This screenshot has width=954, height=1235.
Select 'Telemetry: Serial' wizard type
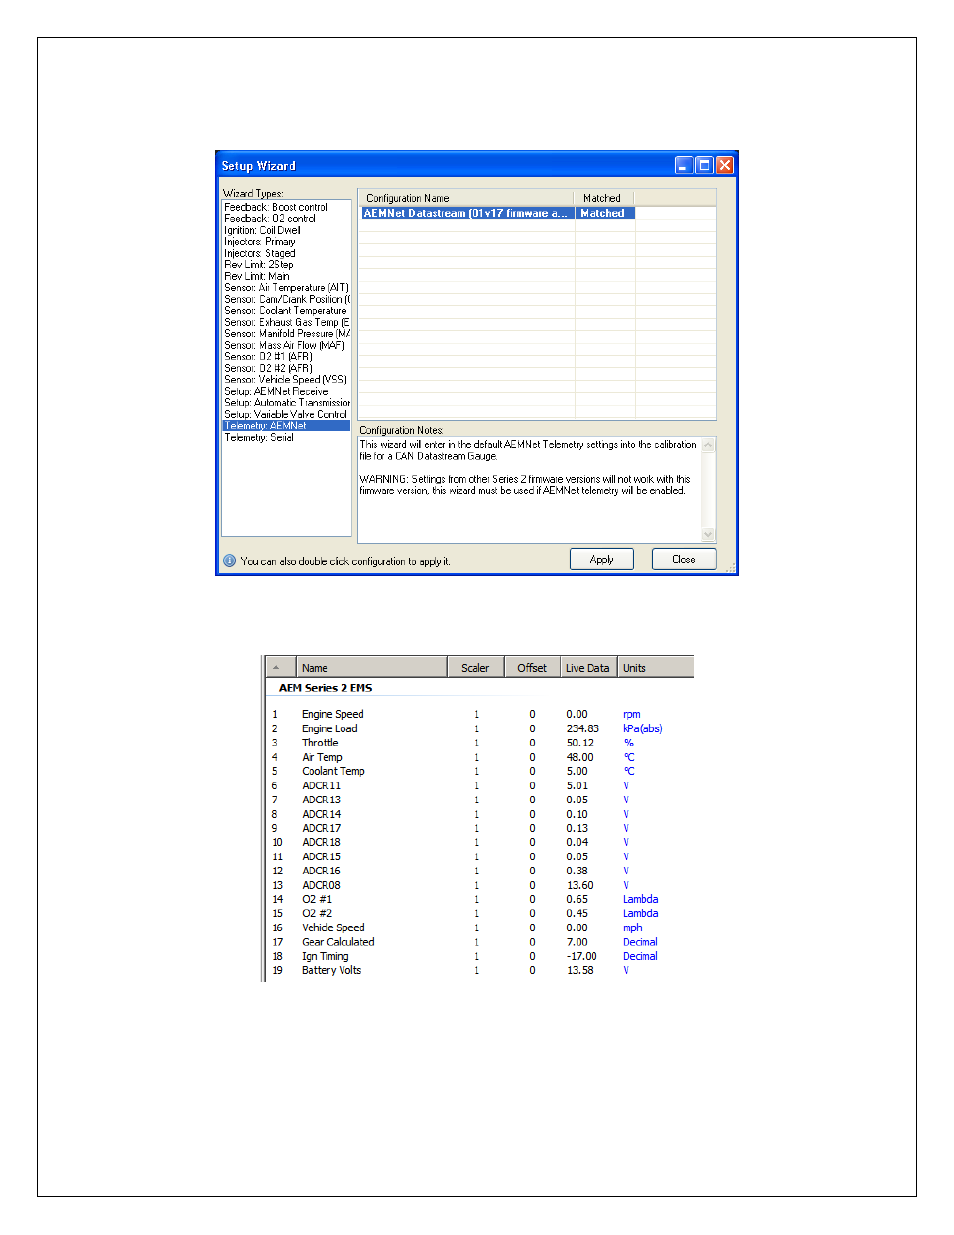pyautogui.click(x=259, y=437)
